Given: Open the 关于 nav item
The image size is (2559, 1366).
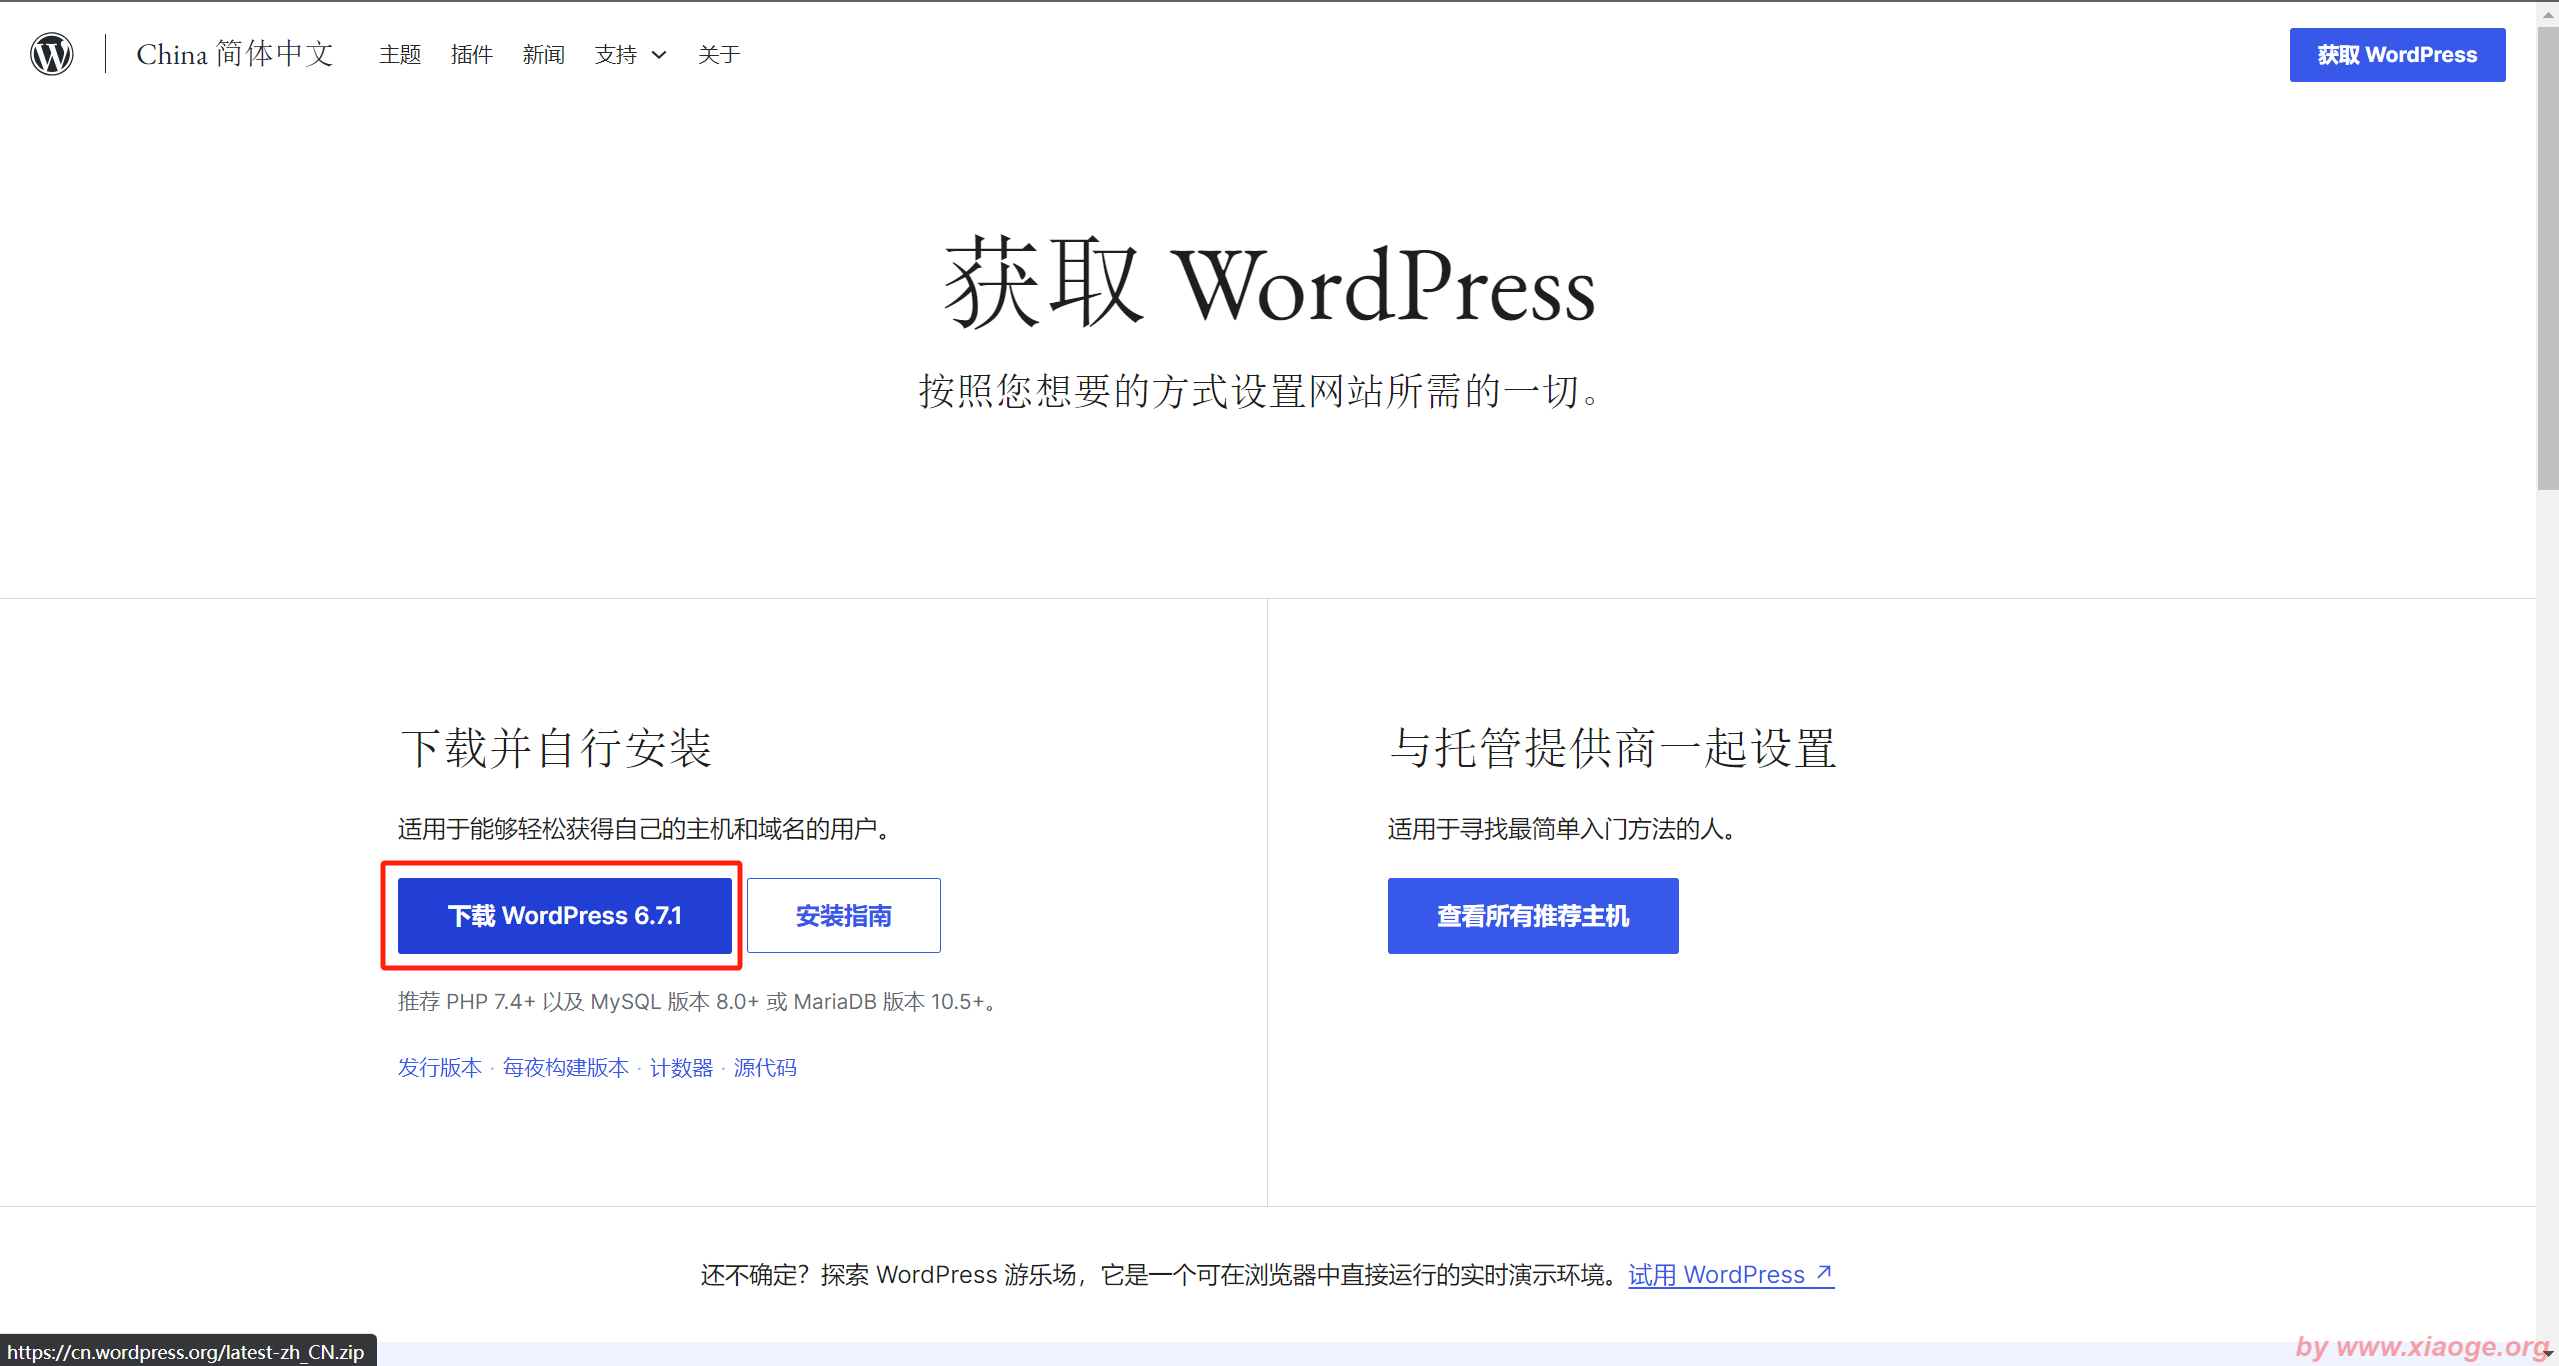Looking at the screenshot, I should (x=719, y=55).
